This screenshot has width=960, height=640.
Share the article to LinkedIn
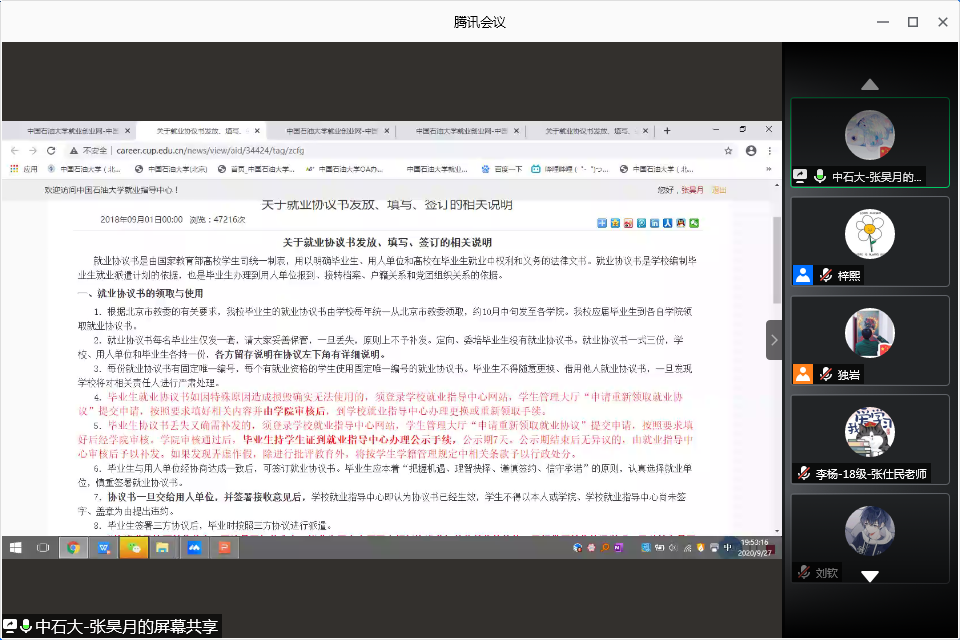(x=655, y=223)
